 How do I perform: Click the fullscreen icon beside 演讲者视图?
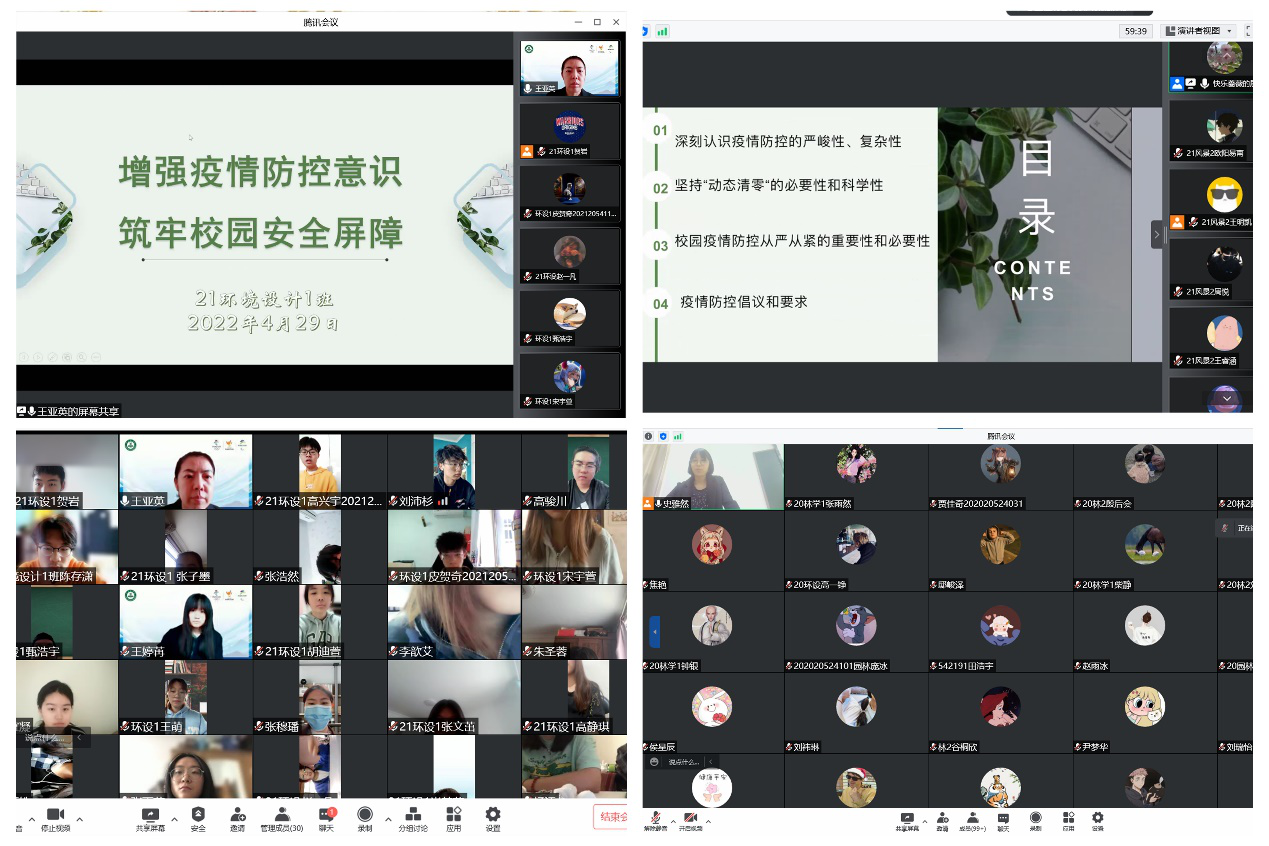pyautogui.click(x=1246, y=31)
